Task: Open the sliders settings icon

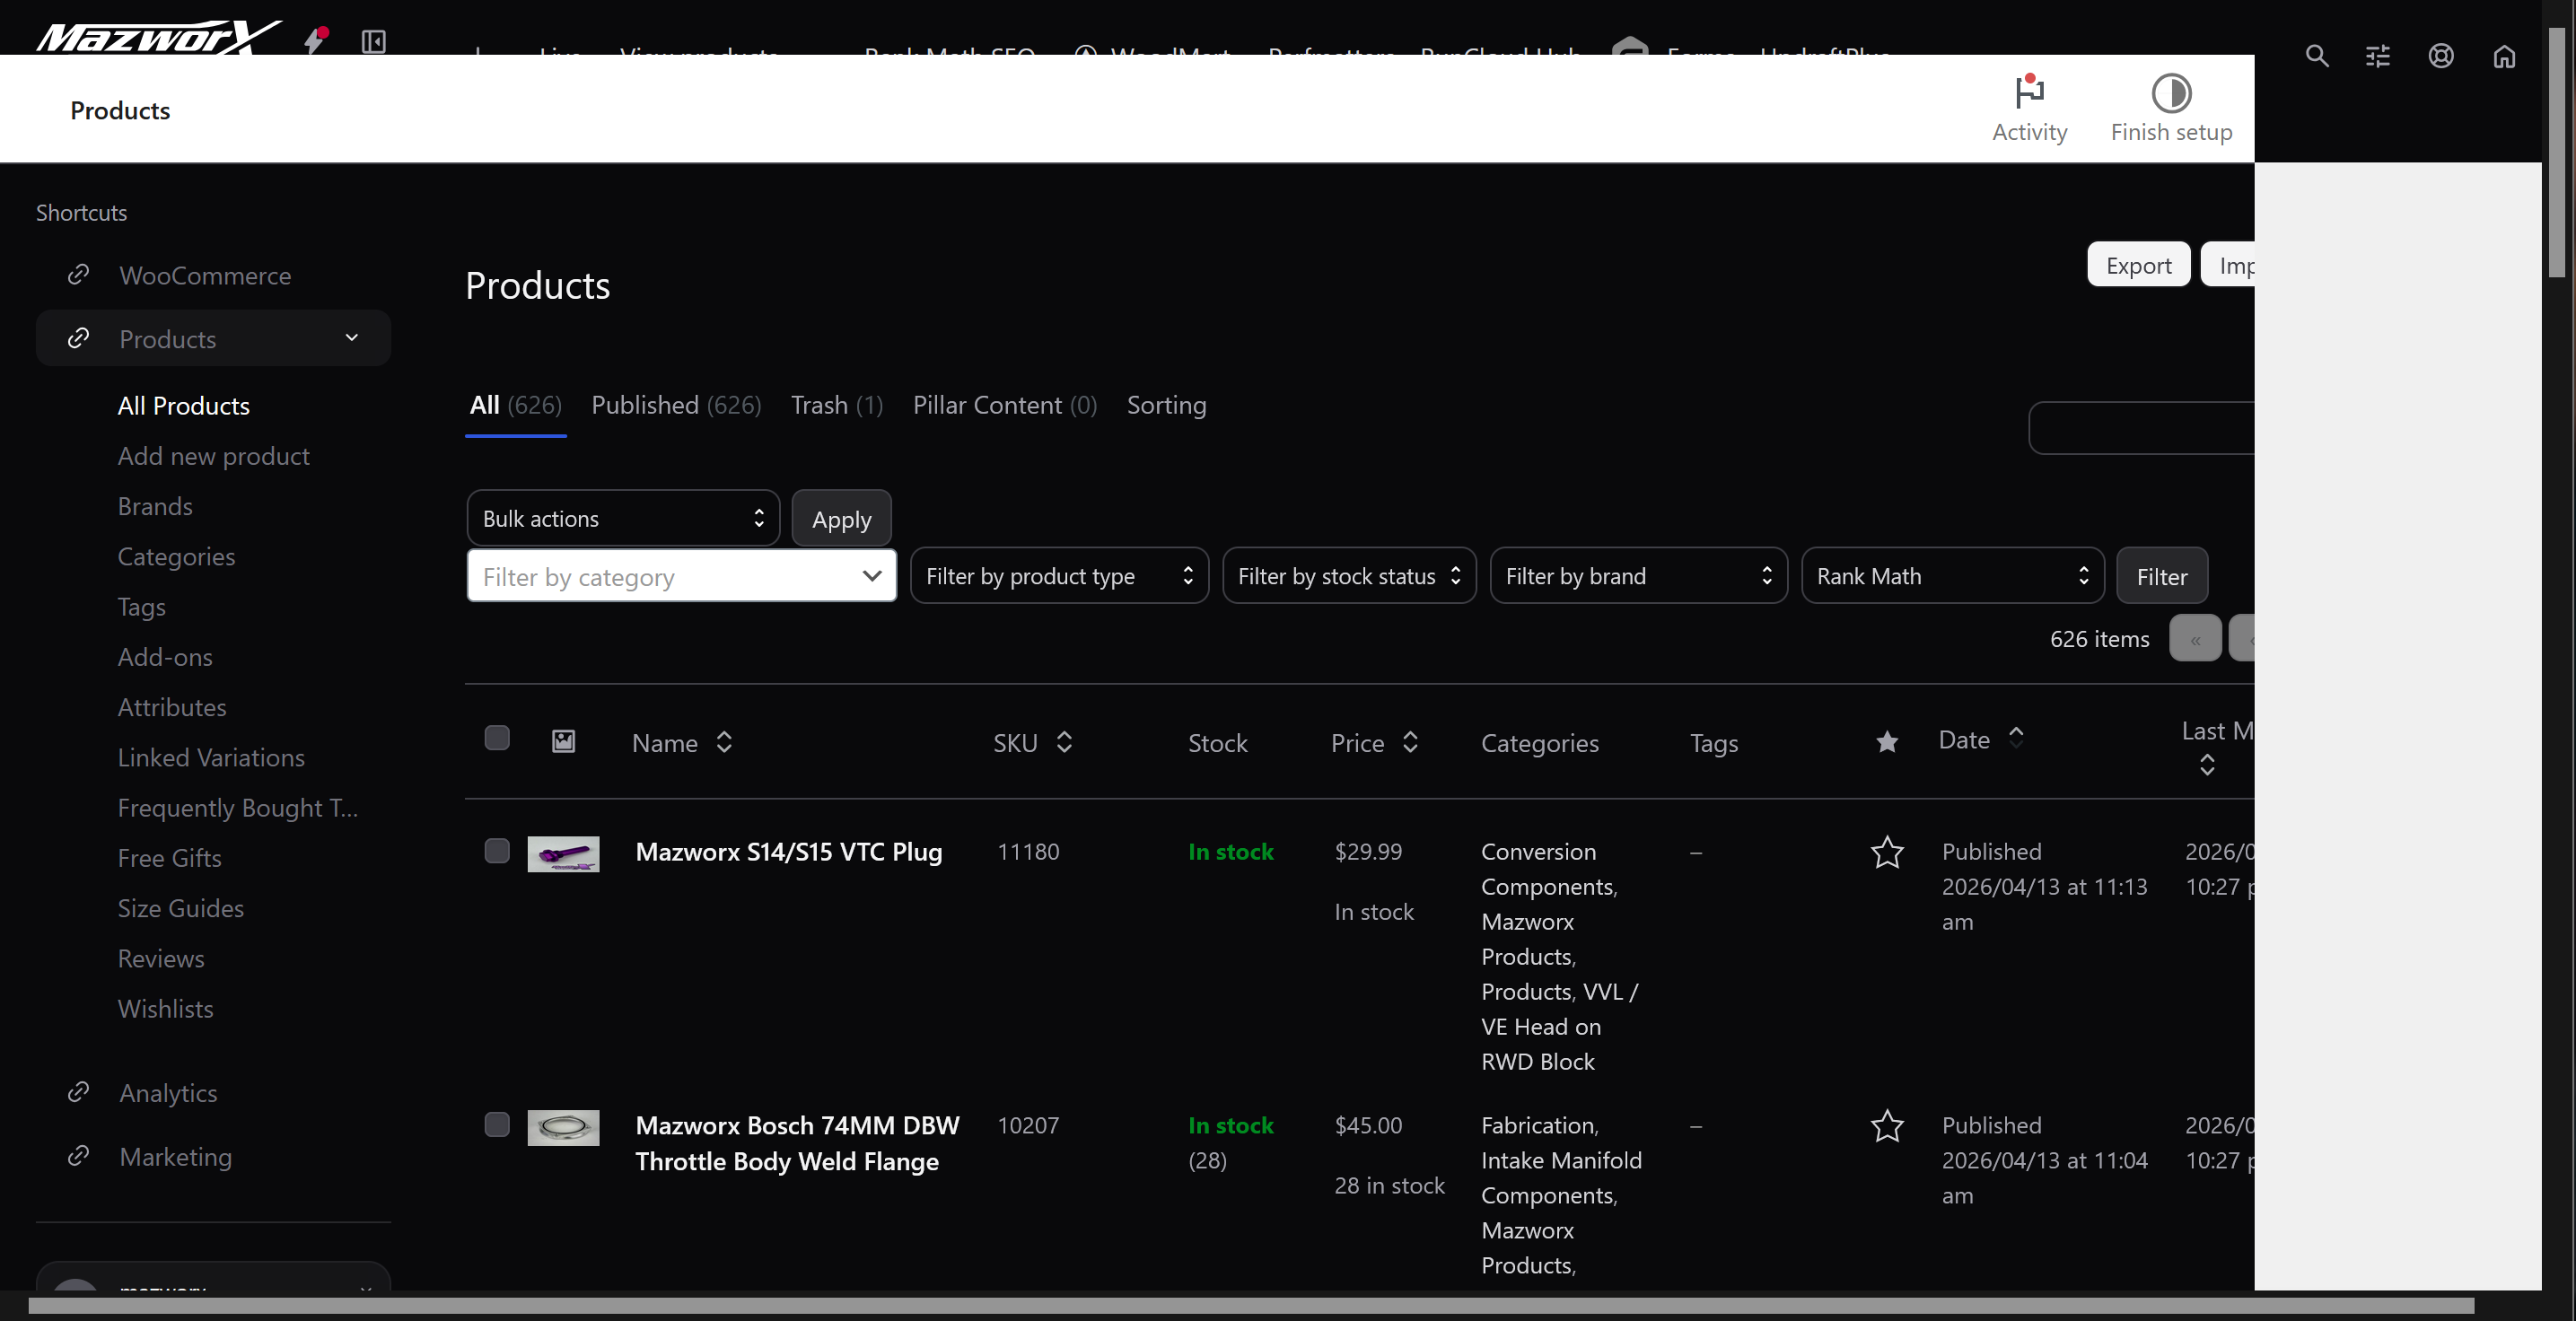Action: tap(2378, 56)
